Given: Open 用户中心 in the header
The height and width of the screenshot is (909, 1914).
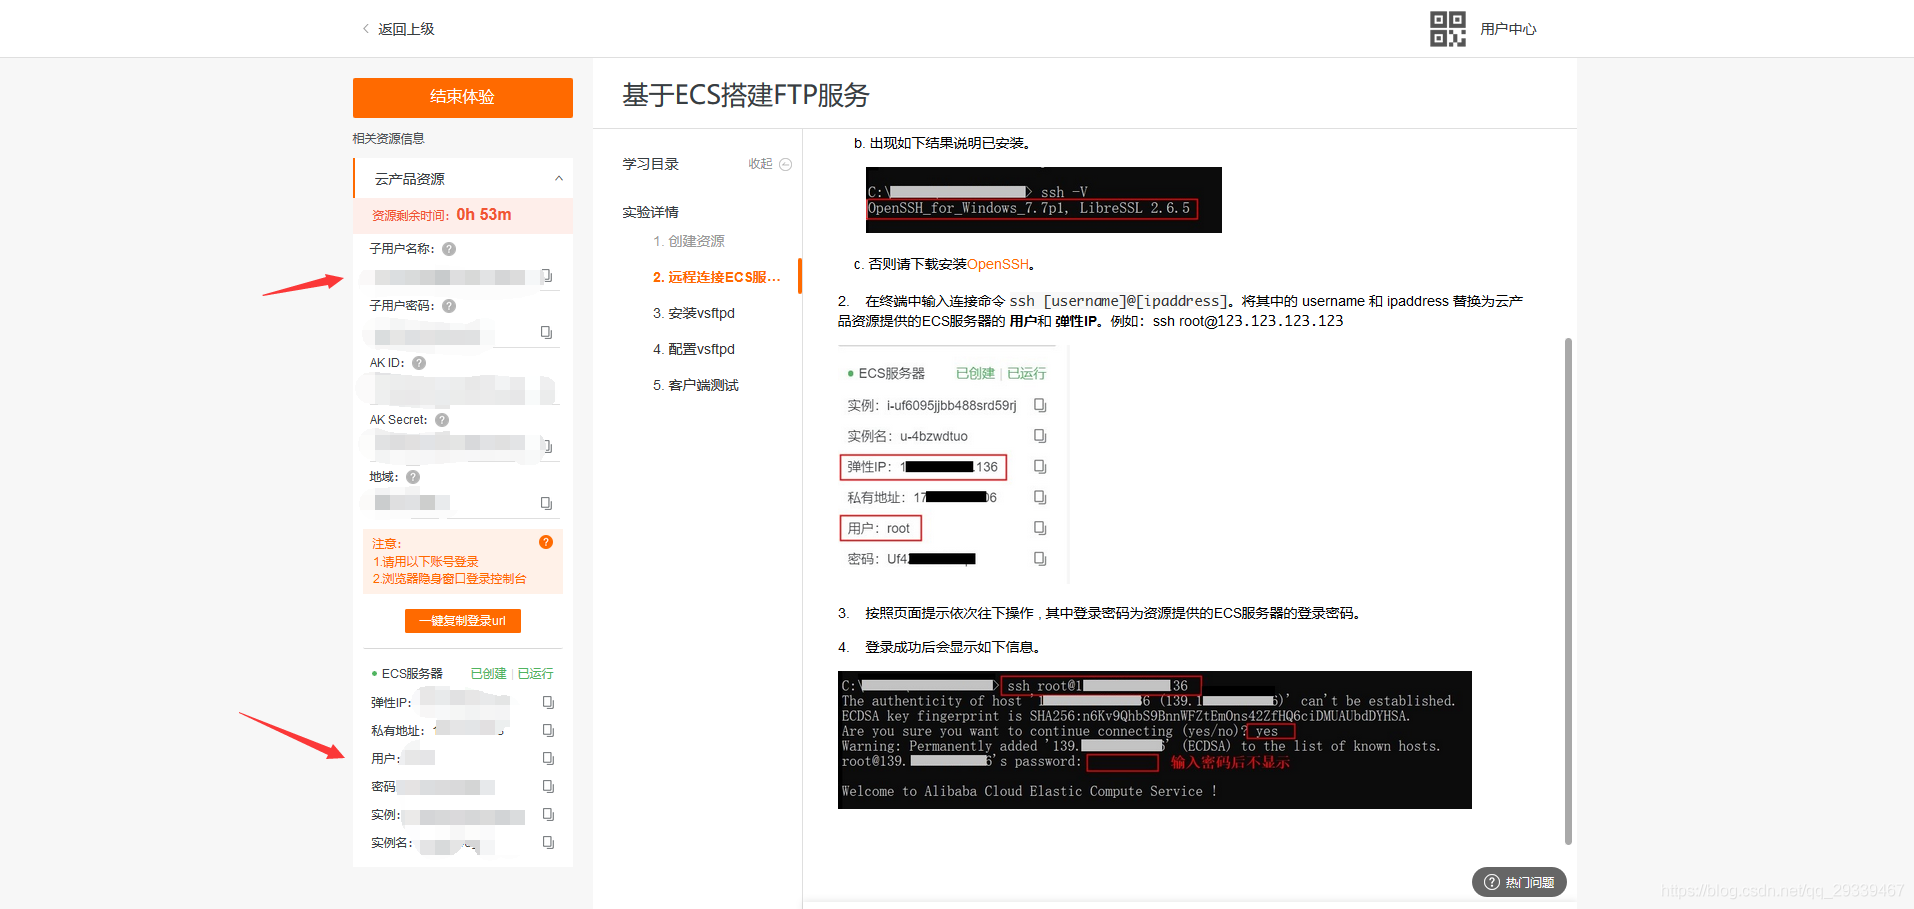Looking at the screenshot, I should click(1508, 29).
